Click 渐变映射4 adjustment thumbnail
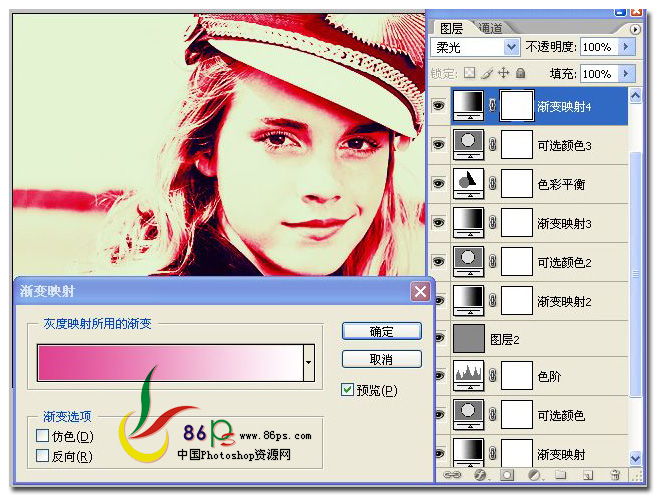 point(468,105)
